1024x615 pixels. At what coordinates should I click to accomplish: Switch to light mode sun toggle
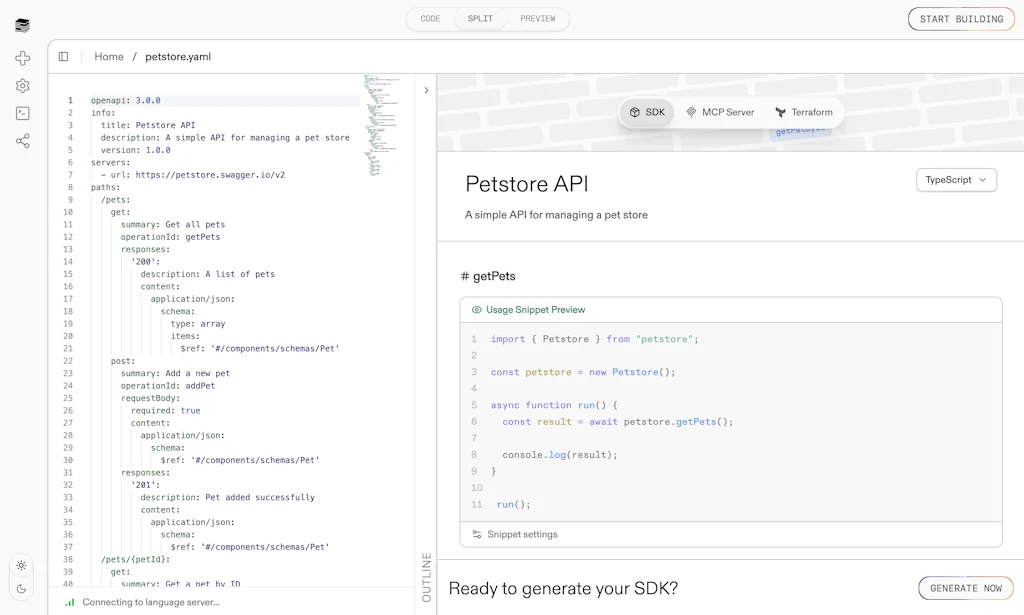point(22,565)
